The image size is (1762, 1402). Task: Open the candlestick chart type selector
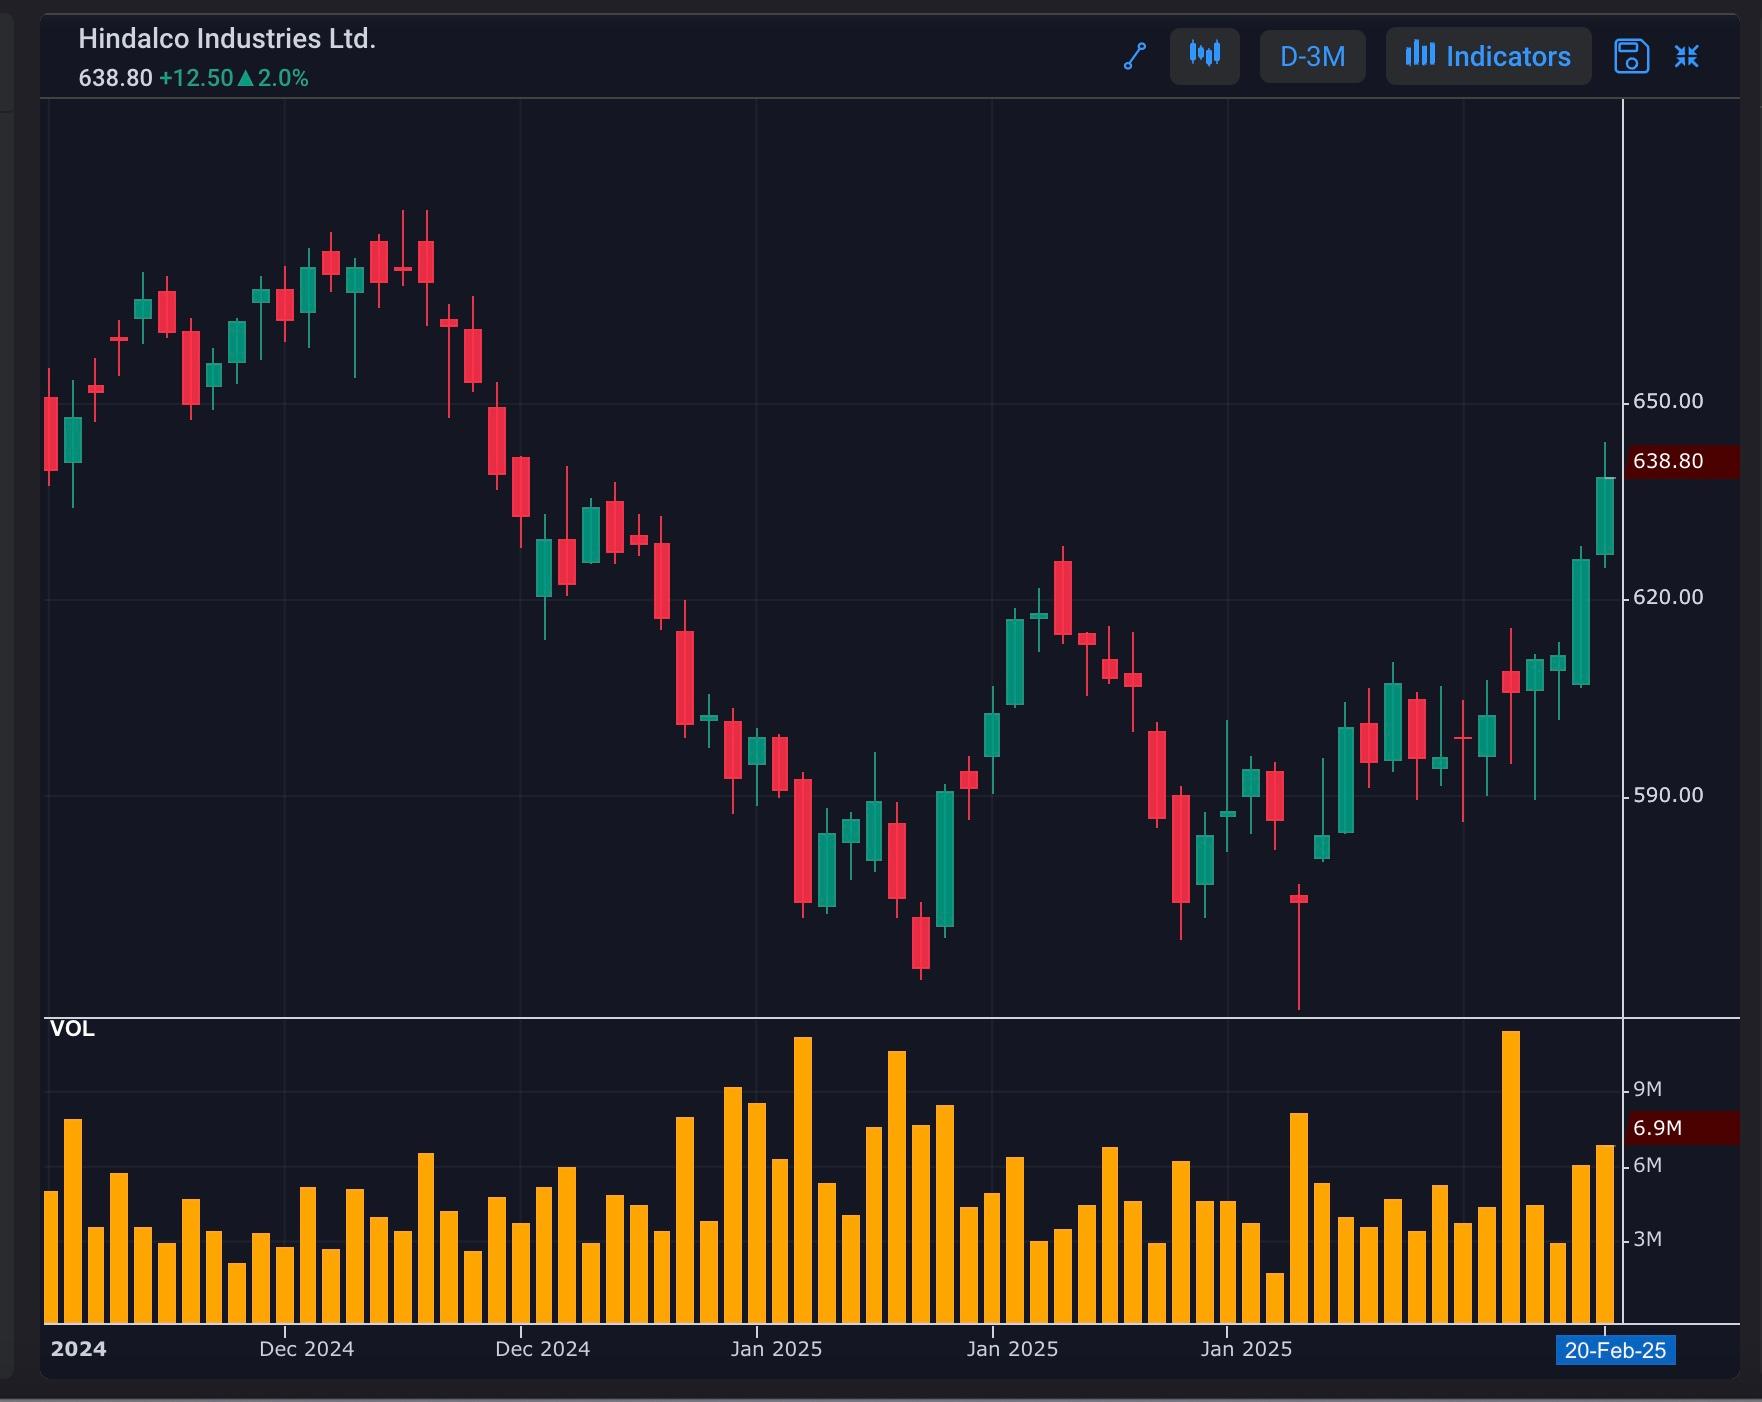pos(1205,56)
